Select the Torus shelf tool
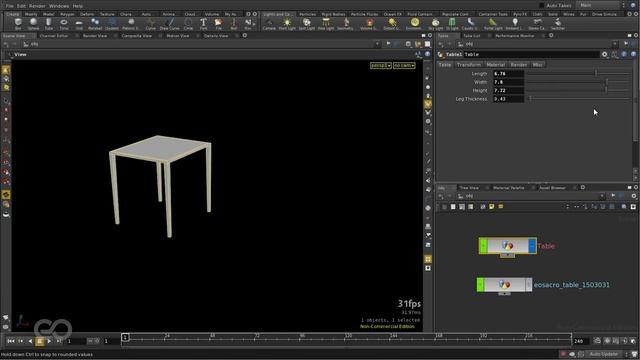This screenshot has width=640, height=360. [64, 24]
